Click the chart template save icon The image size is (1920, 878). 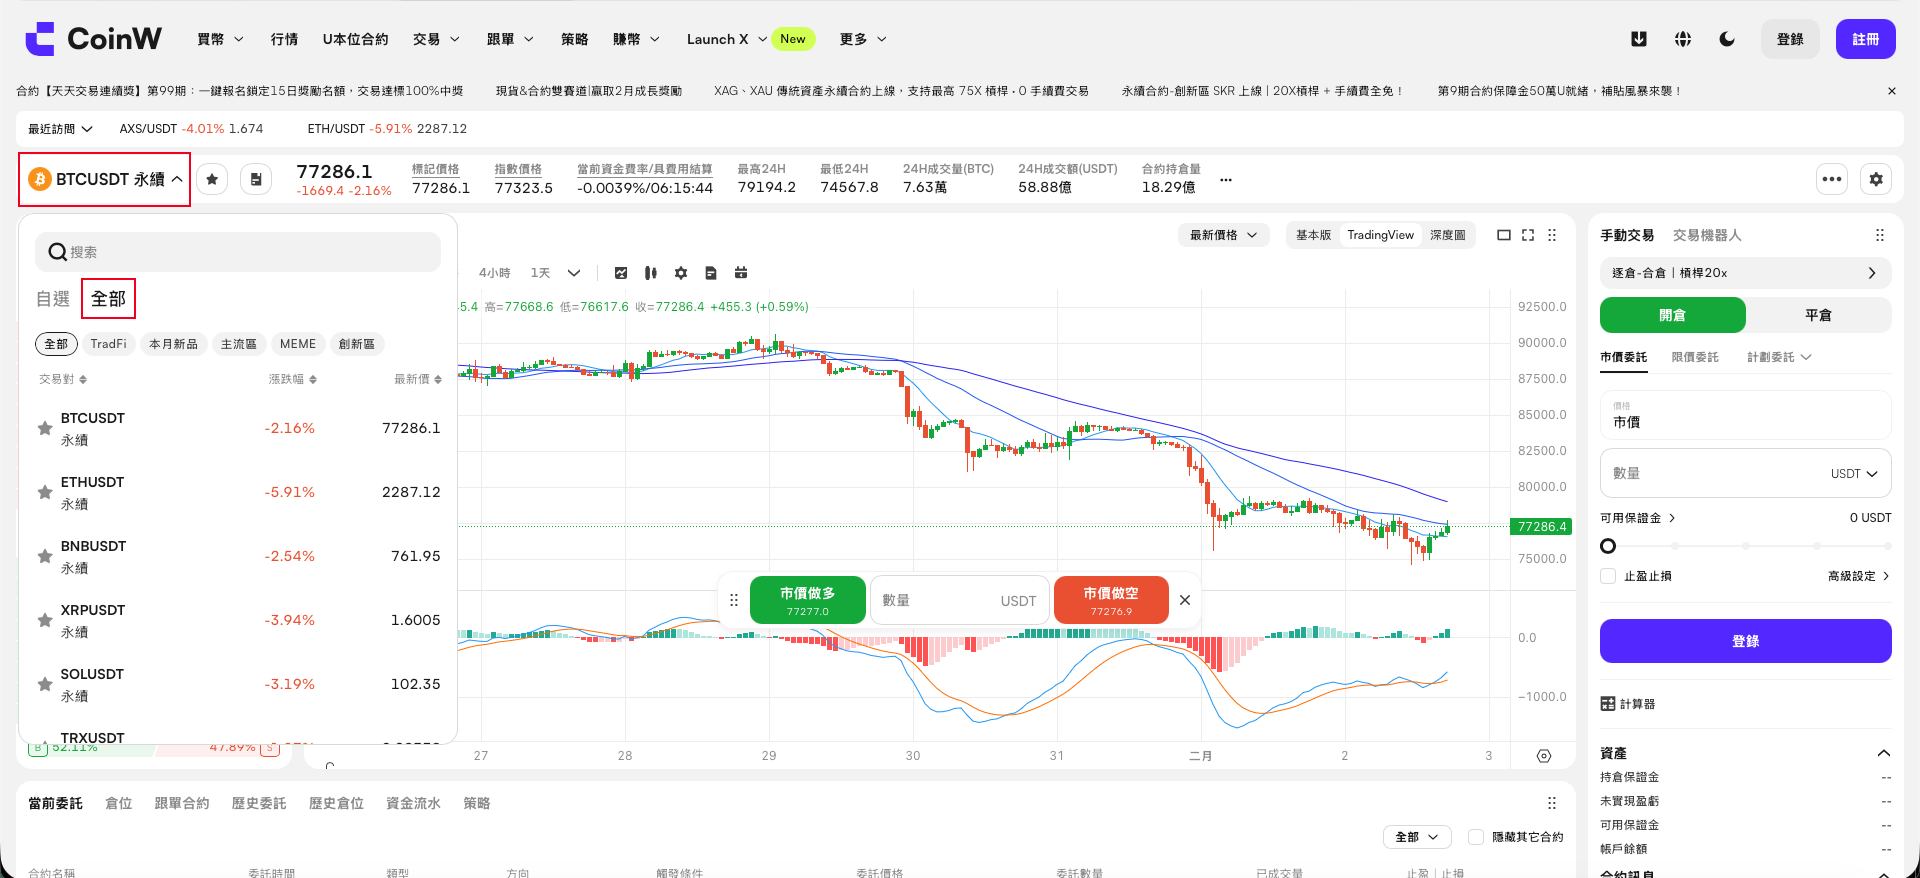point(711,273)
